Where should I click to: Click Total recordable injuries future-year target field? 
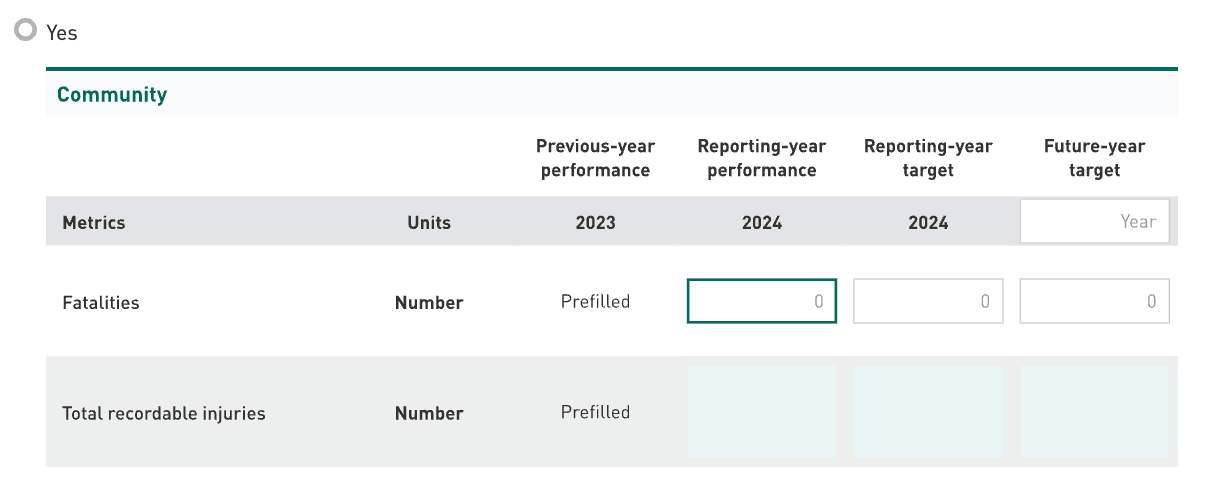[x=1094, y=412]
